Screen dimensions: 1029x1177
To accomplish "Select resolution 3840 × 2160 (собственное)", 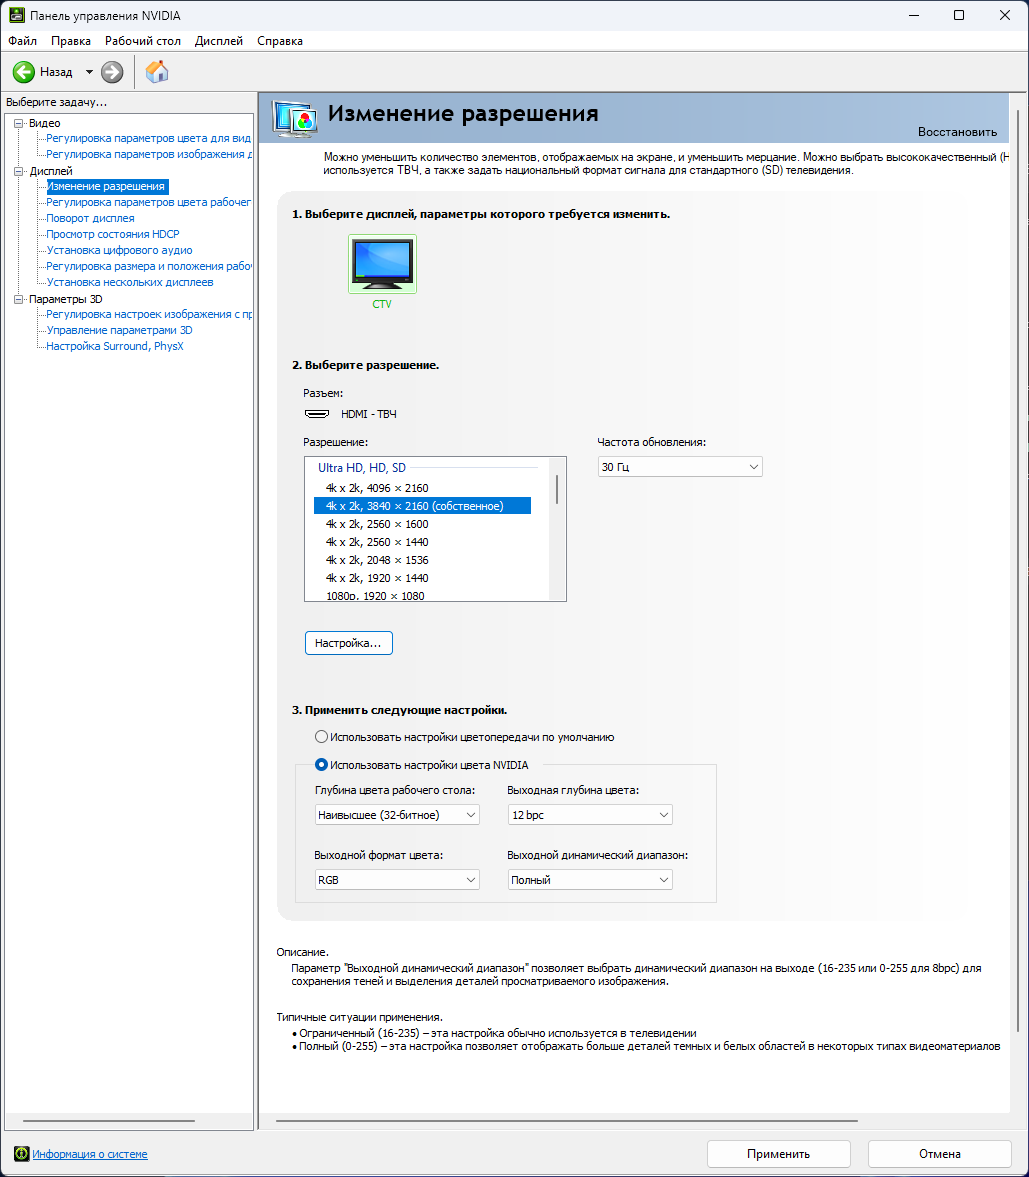I will 422,506.
